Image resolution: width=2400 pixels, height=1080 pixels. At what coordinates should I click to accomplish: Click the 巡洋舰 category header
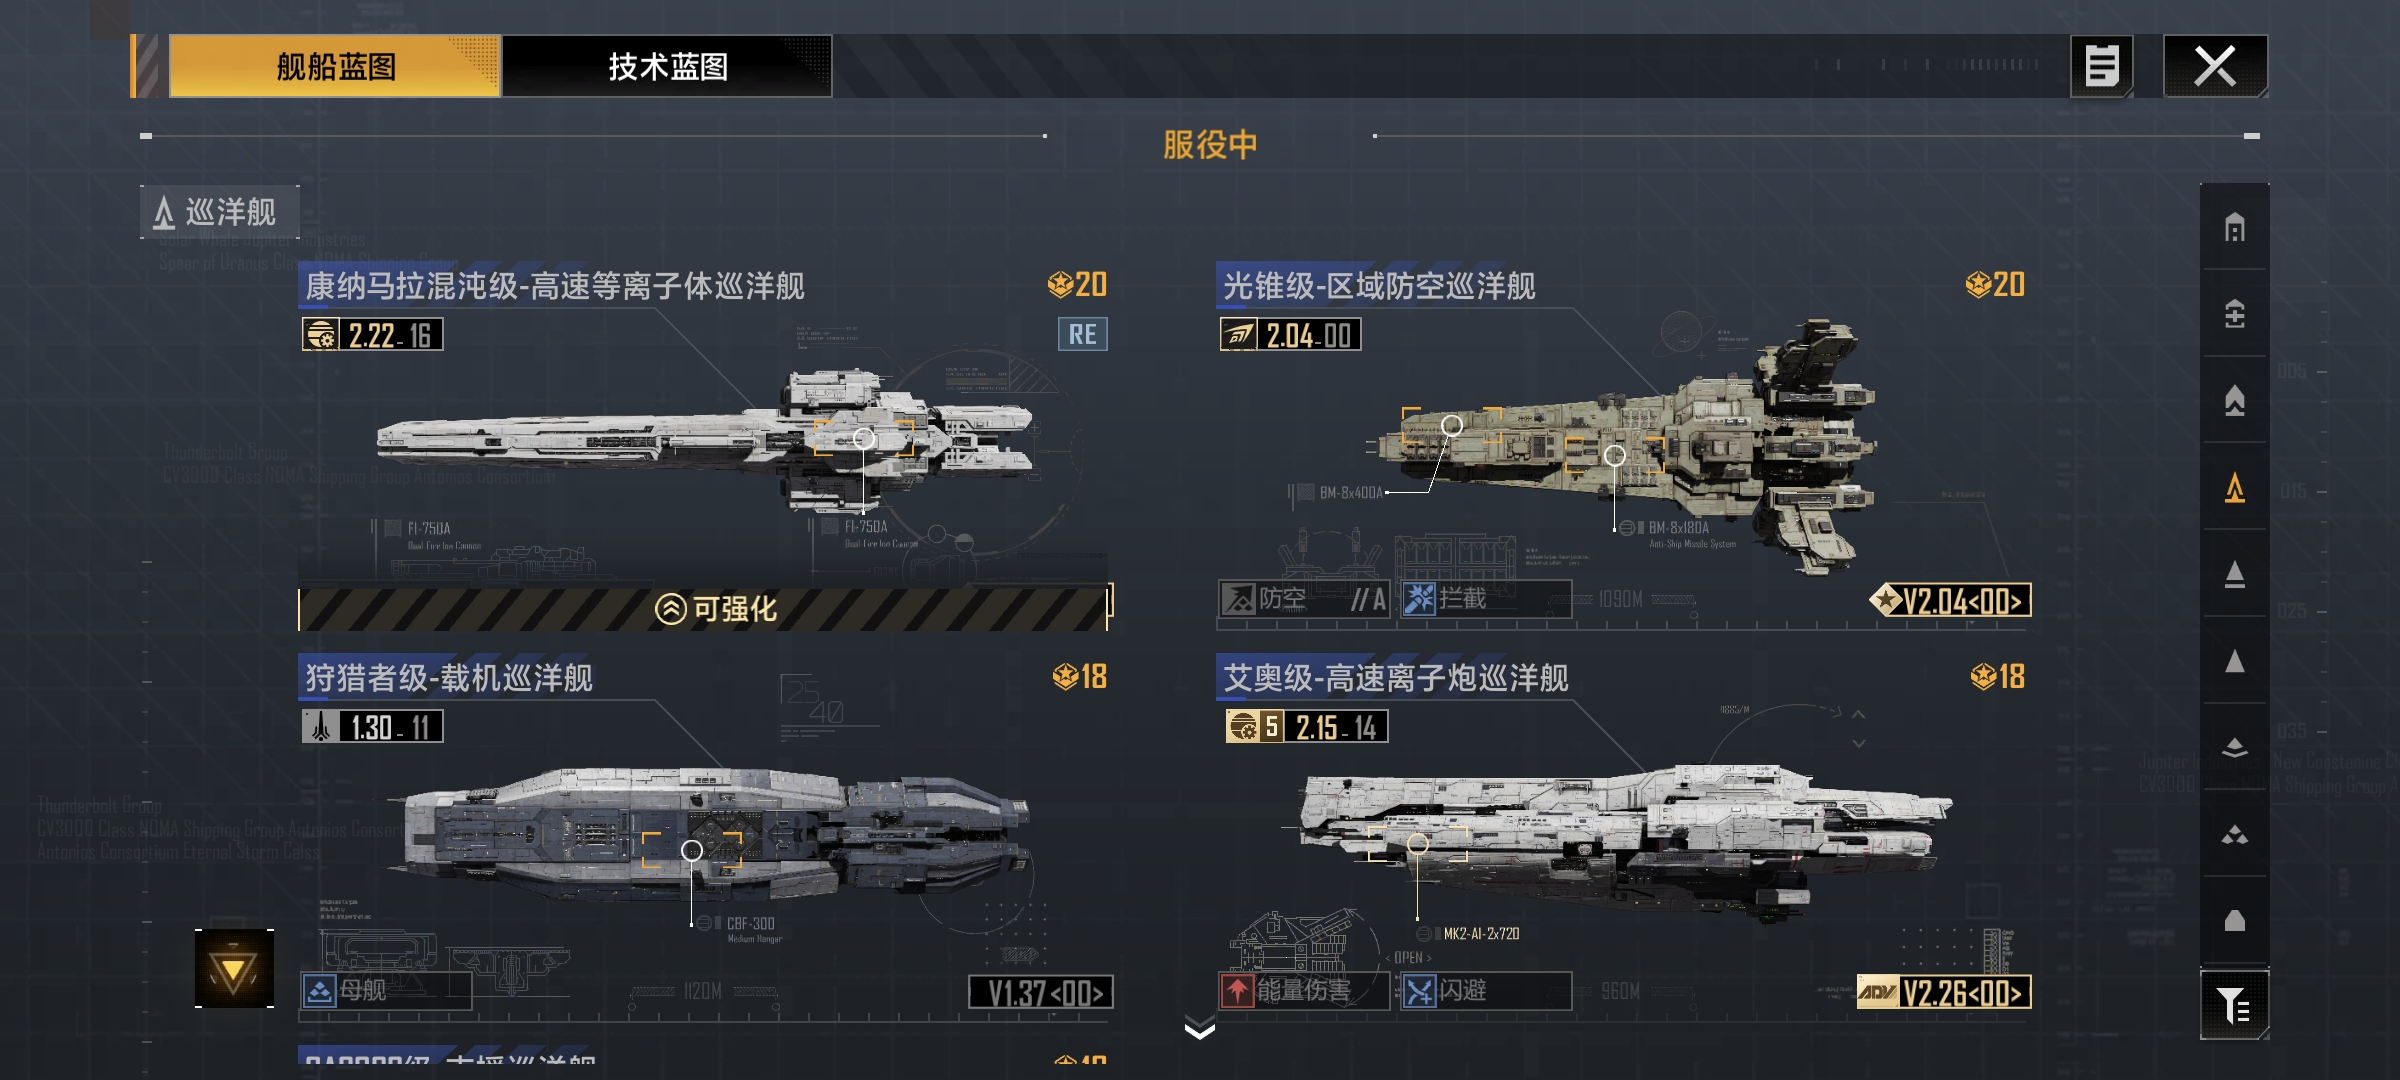tap(220, 212)
